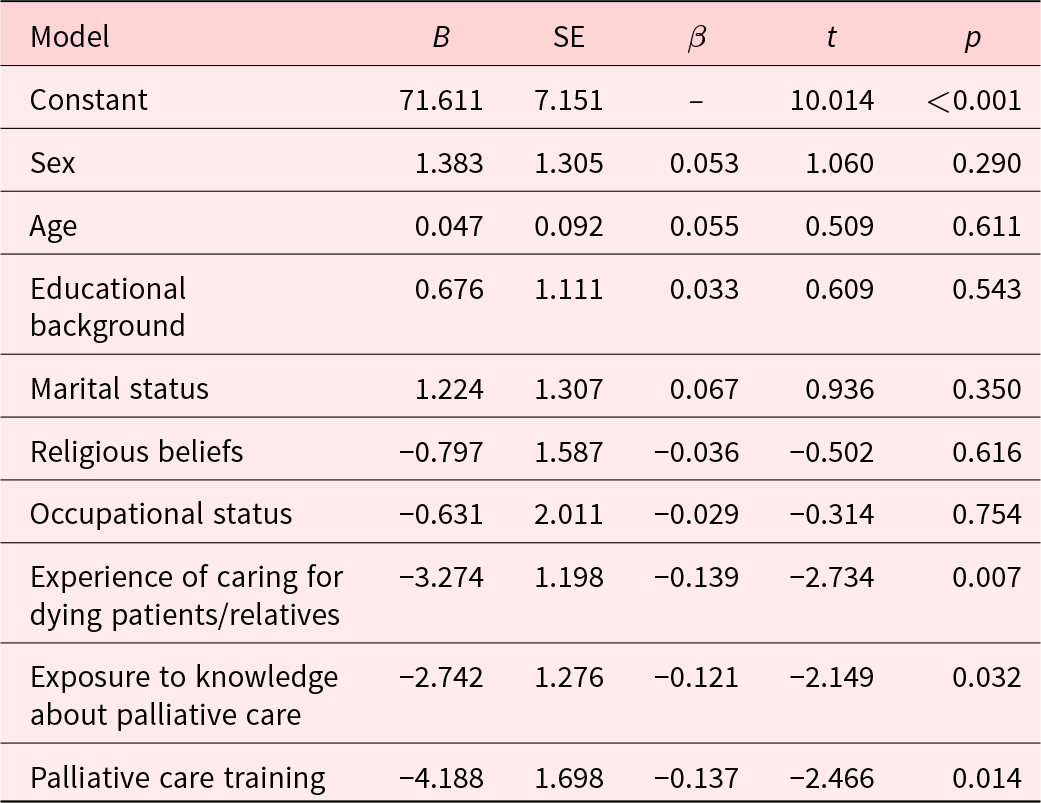Click the Palliative care training row label
1041x803 pixels.
point(178,777)
